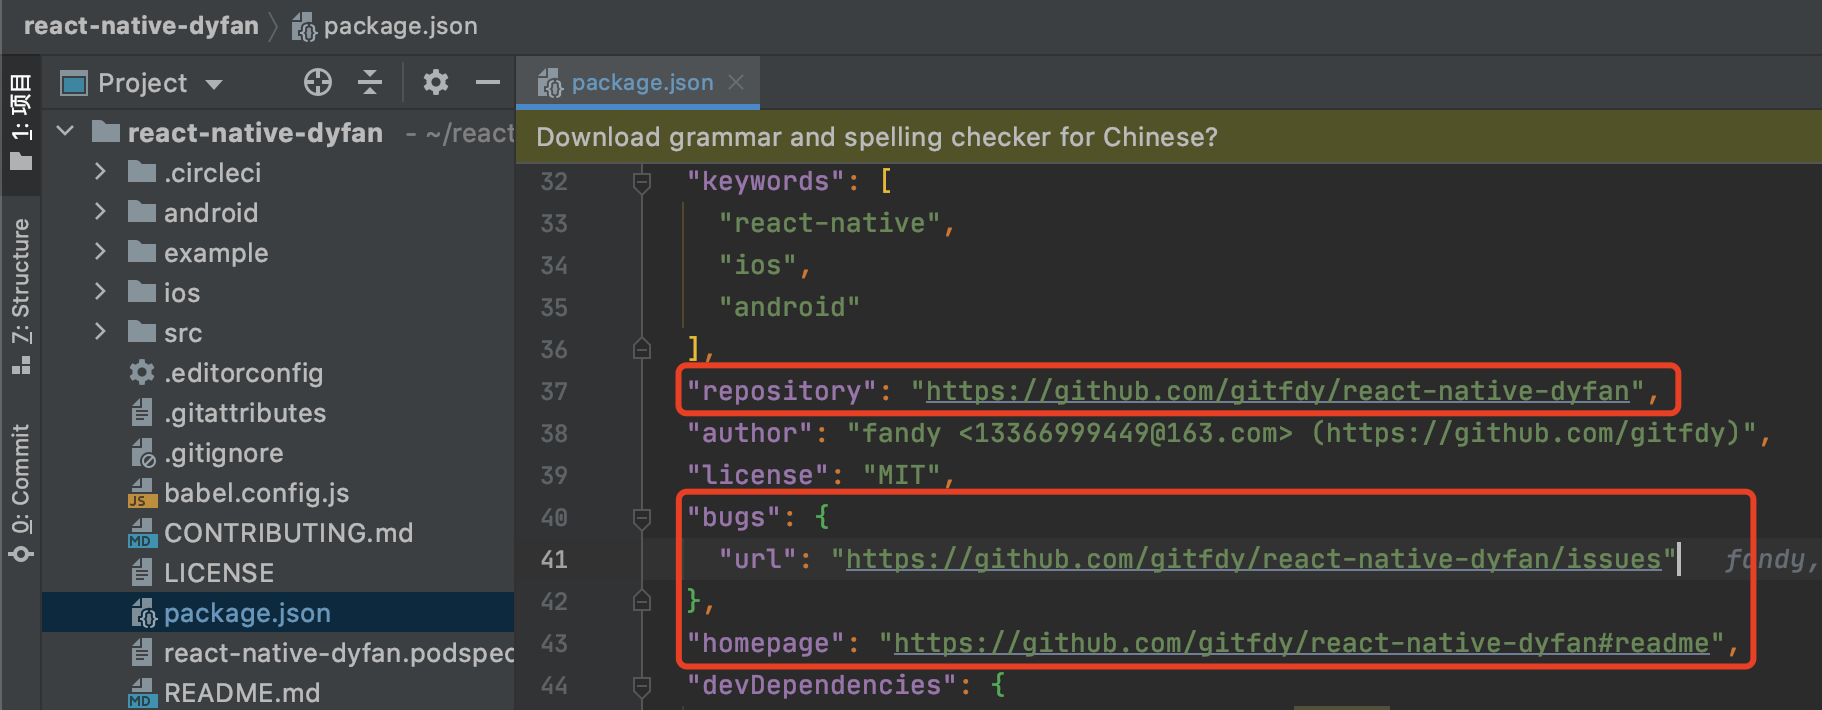Click the Chinese grammar checker download banner
The image size is (1822, 710).
[x=1168, y=137]
